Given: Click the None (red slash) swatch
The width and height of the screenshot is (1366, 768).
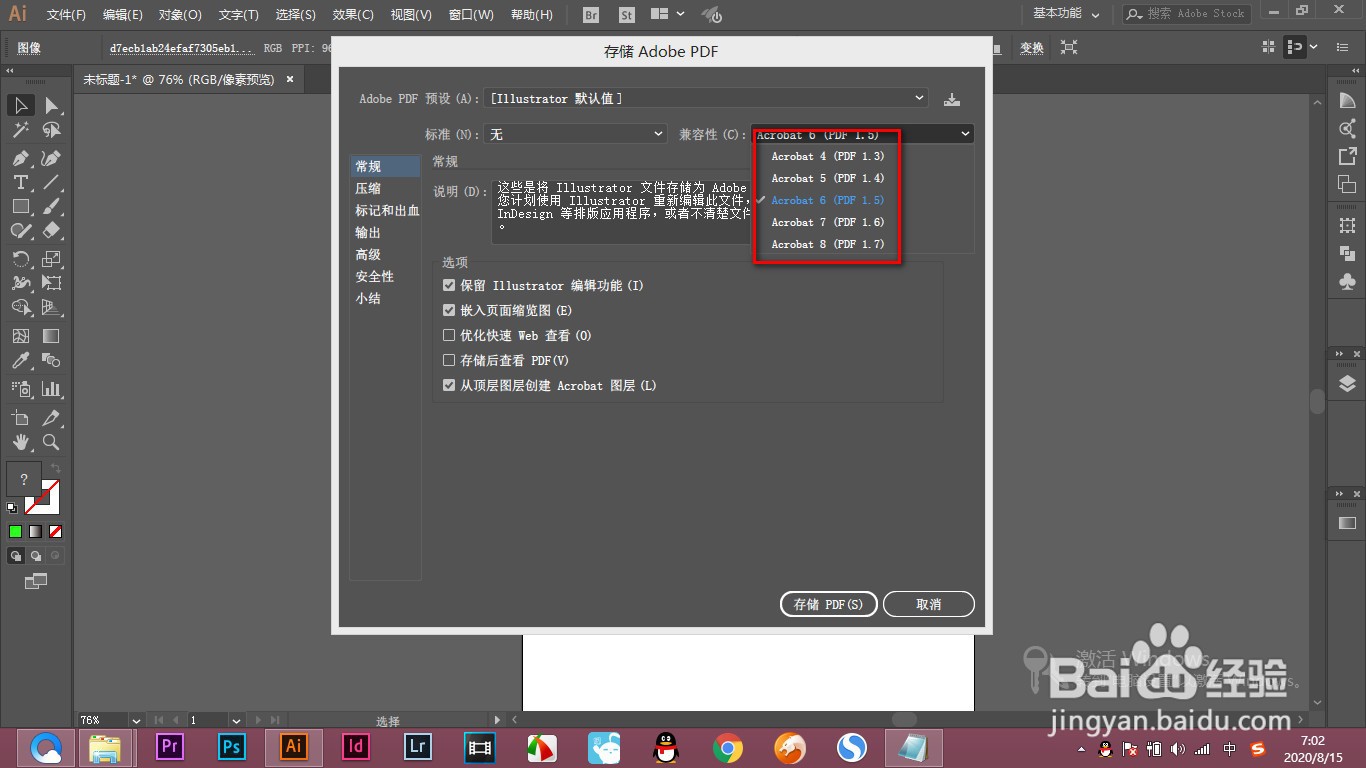Looking at the screenshot, I should (x=56, y=532).
